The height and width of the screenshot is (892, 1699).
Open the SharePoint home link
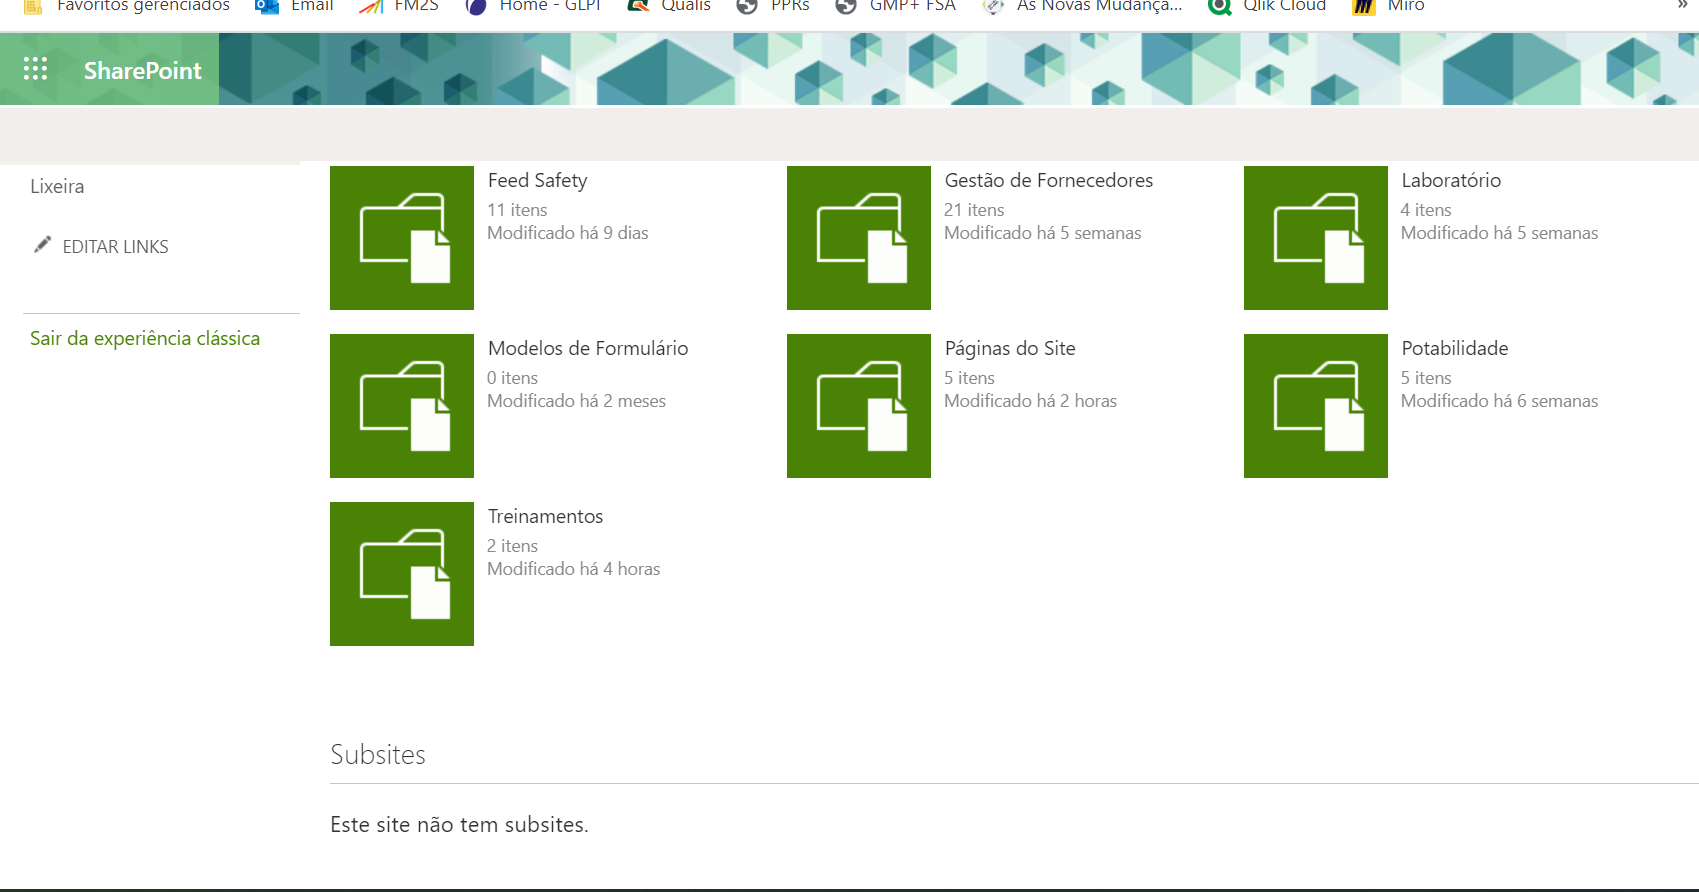pos(143,70)
